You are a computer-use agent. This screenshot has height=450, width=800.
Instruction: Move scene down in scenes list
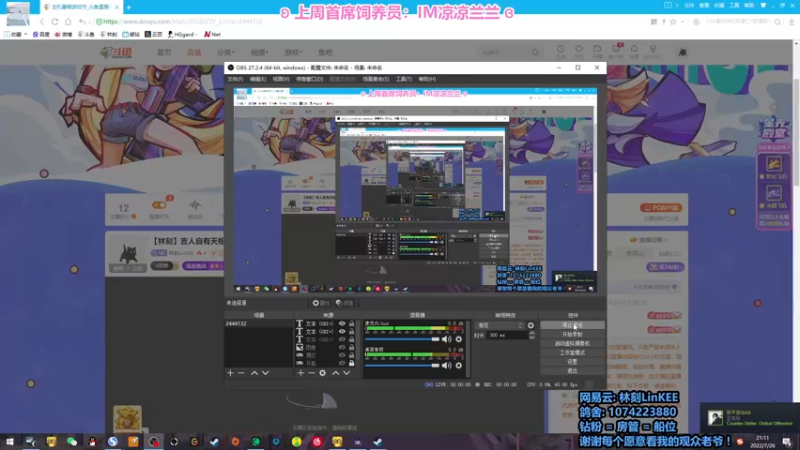(265, 373)
